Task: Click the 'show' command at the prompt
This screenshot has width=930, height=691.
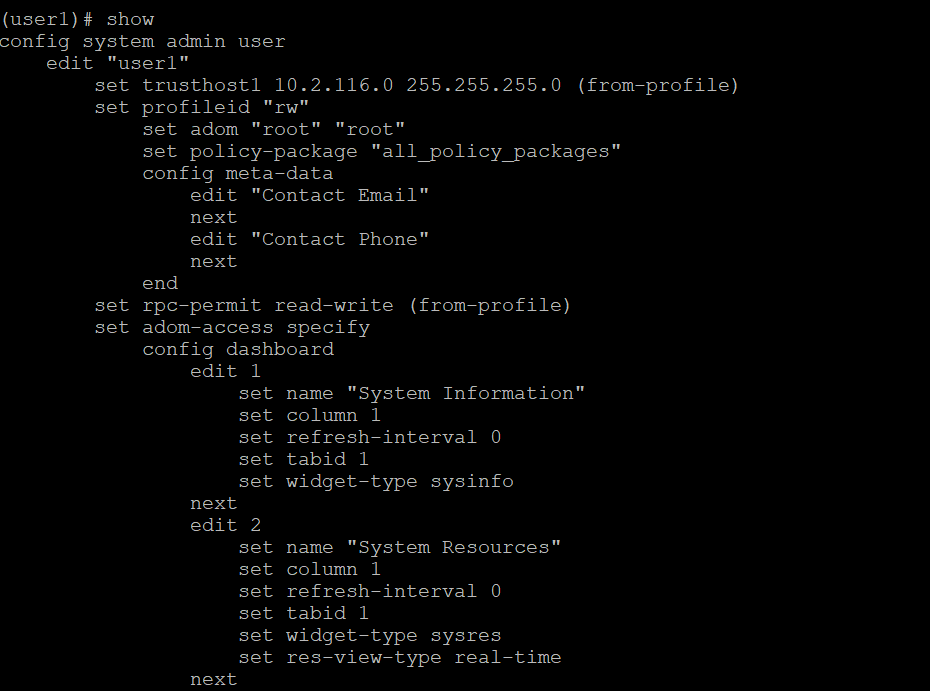Action: click(x=130, y=19)
